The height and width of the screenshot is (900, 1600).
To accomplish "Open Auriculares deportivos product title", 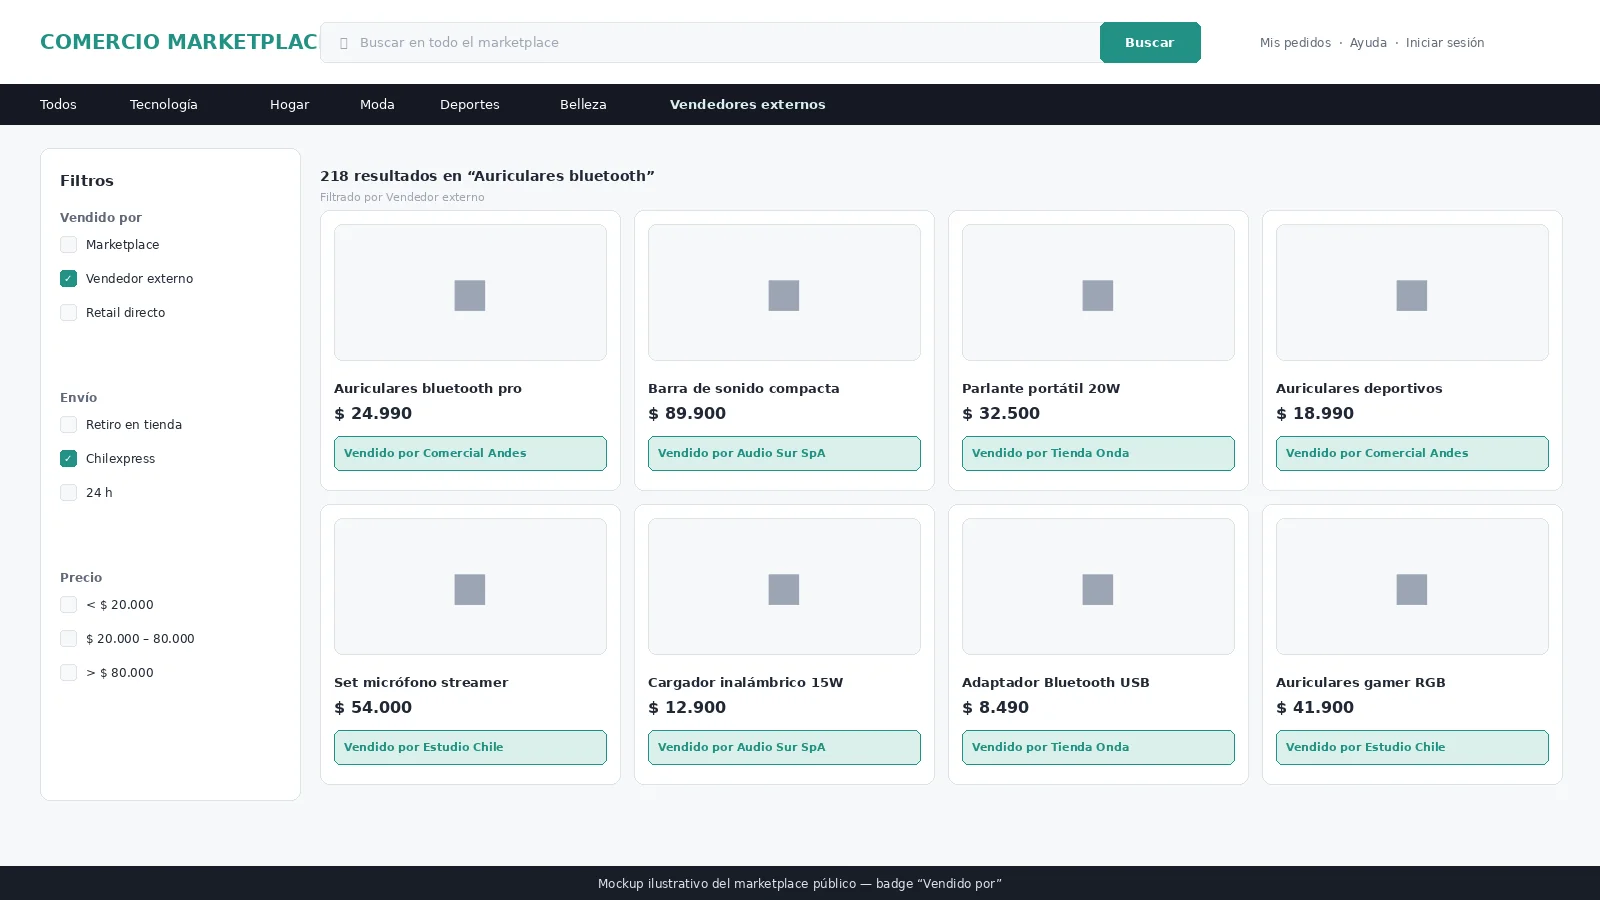I will [1359, 388].
